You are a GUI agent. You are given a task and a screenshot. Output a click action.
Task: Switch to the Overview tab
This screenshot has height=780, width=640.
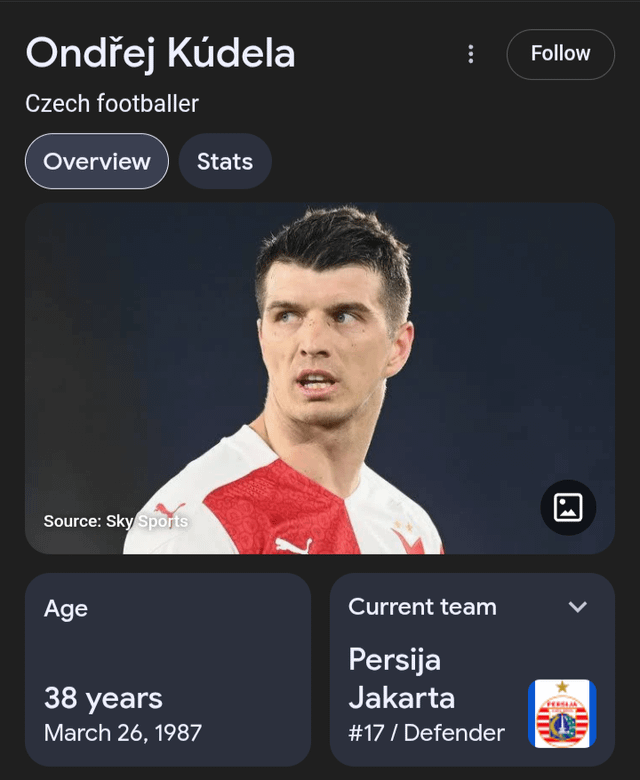click(97, 161)
